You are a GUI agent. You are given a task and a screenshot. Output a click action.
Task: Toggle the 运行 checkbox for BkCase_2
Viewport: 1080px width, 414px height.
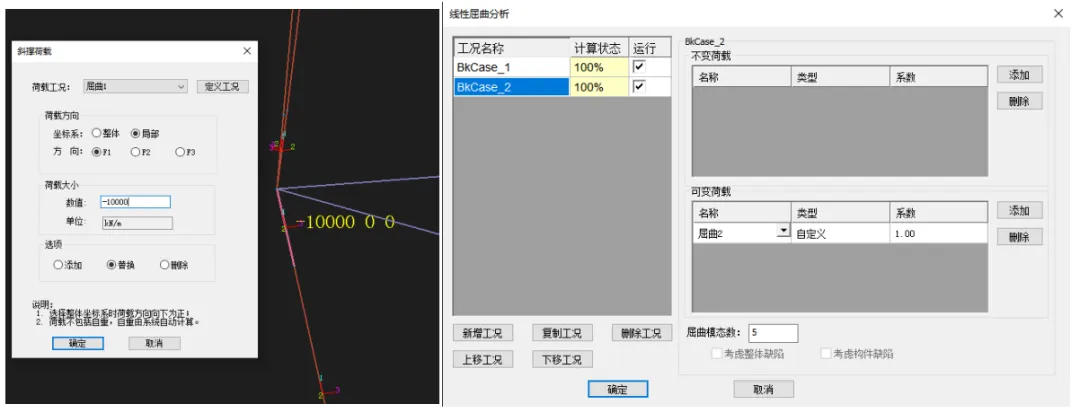[639, 87]
